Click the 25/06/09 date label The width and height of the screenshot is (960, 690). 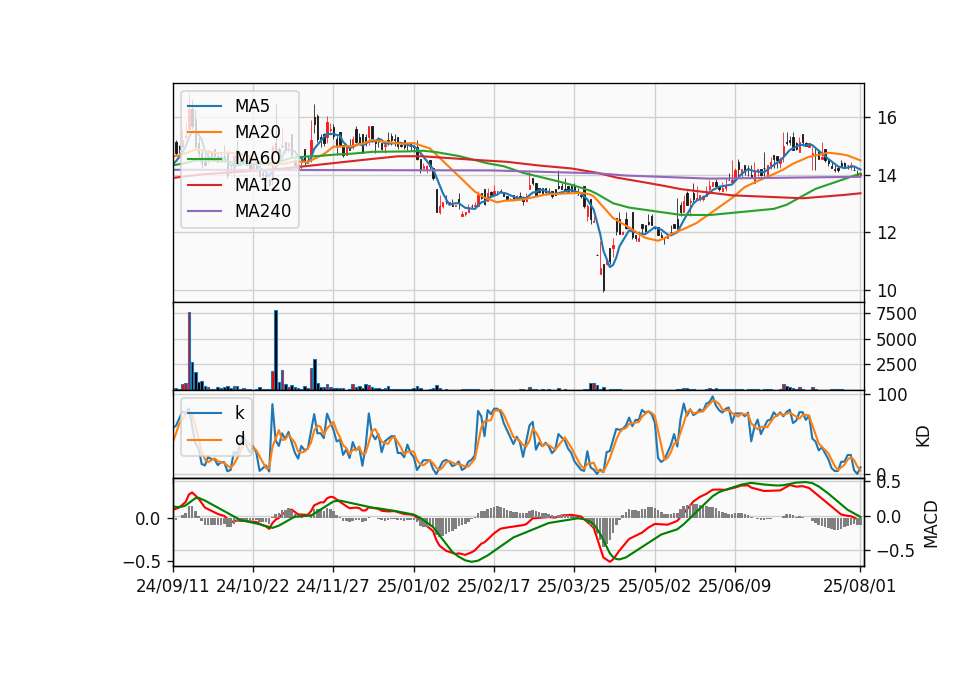pyautogui.click(x=735, y=586)
